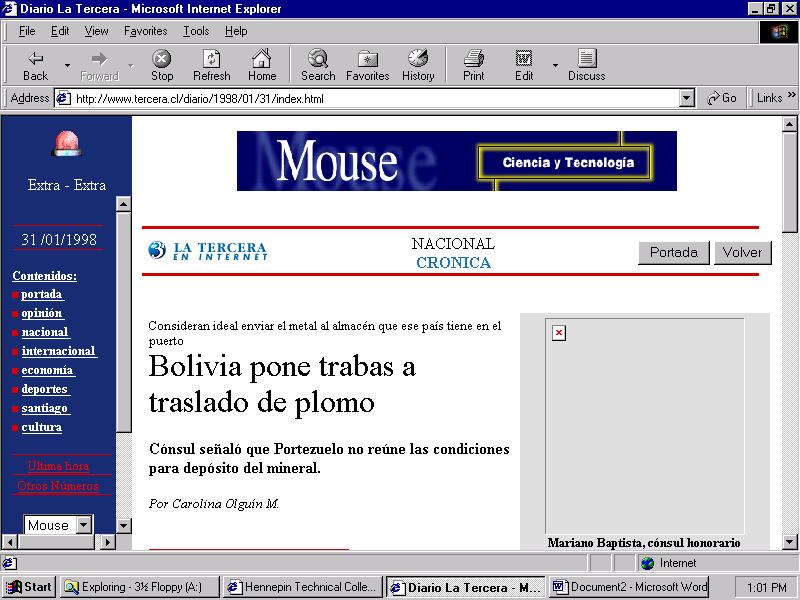Open the internacional sidebar link
Image resolution: width=800 pixels, height=600 pixels.
pyautogui.click(x=59, y=351)
